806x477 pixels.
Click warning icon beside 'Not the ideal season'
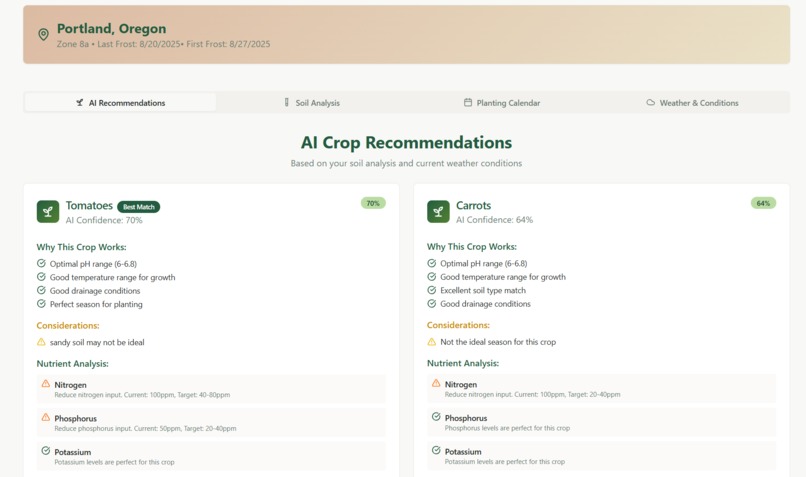click(x=432, y=341)
